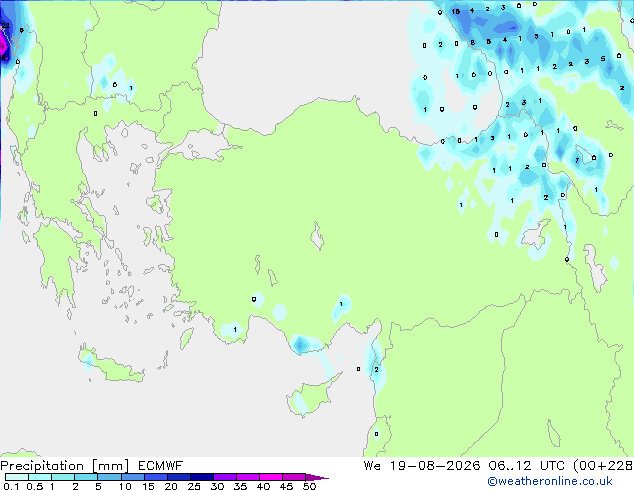634x490 pixels.
Task: Click the '10' precipitation value on map
Action: click(456, 11)
